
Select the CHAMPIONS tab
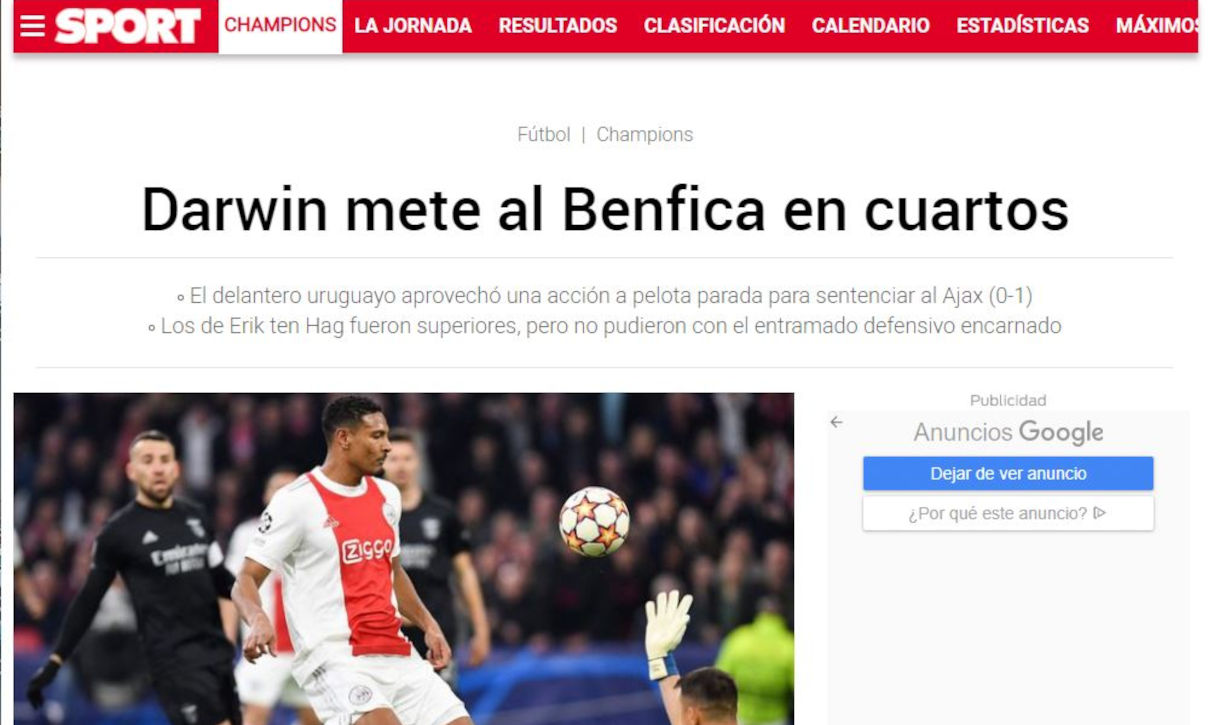280,26
